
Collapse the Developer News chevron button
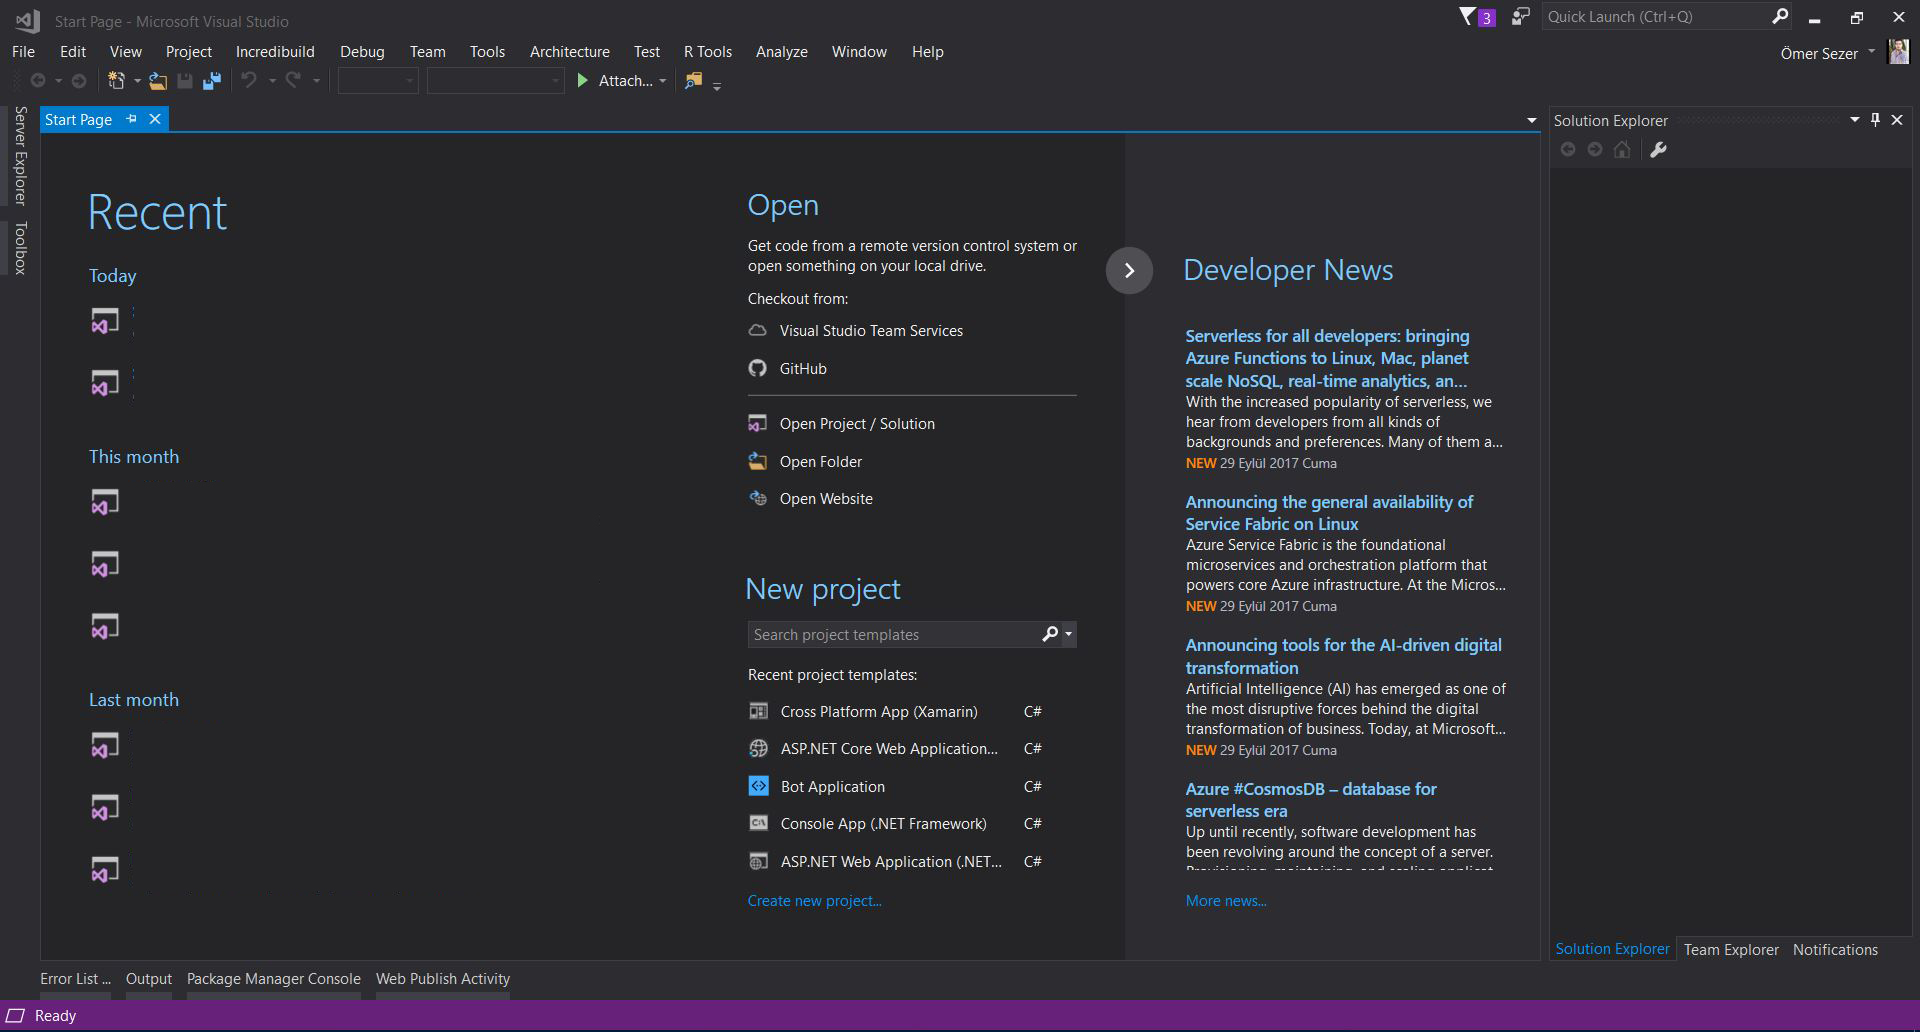click(x=1129, y=270)
